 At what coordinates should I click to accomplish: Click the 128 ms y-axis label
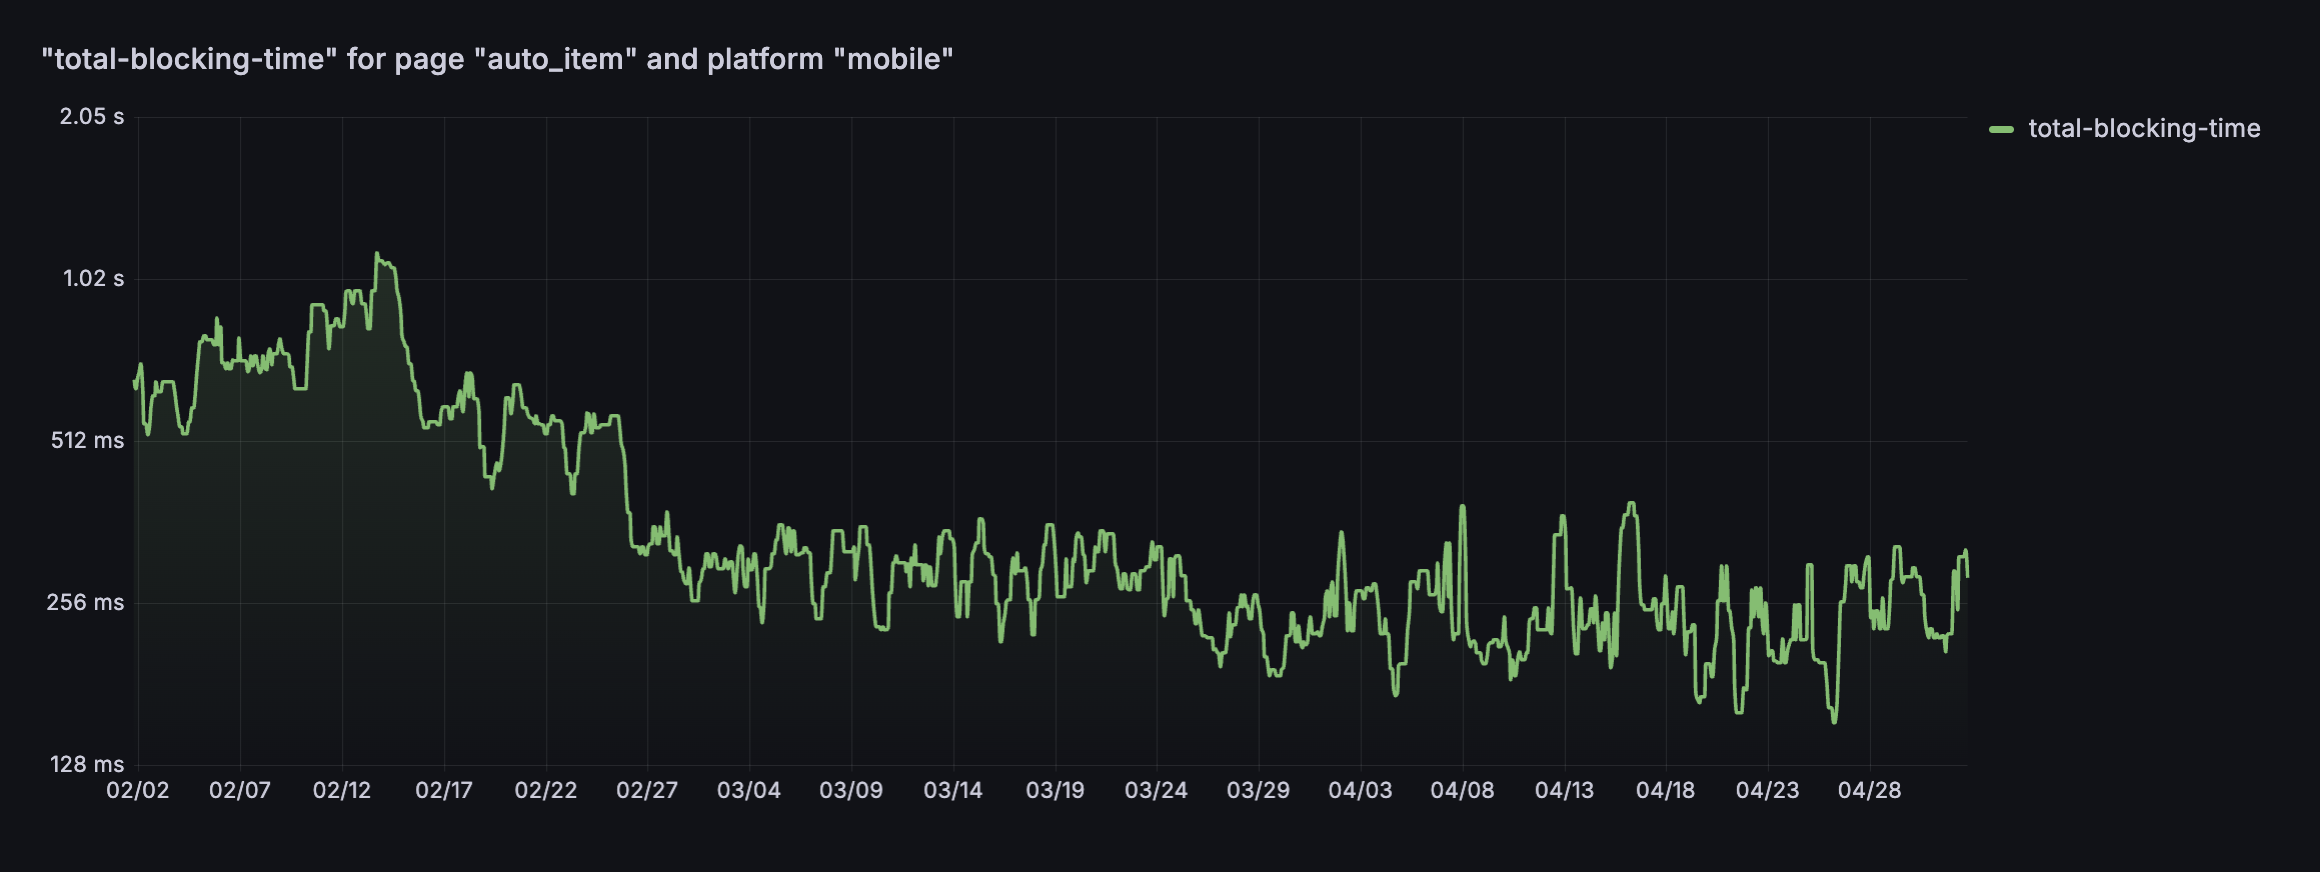point(88,765)
